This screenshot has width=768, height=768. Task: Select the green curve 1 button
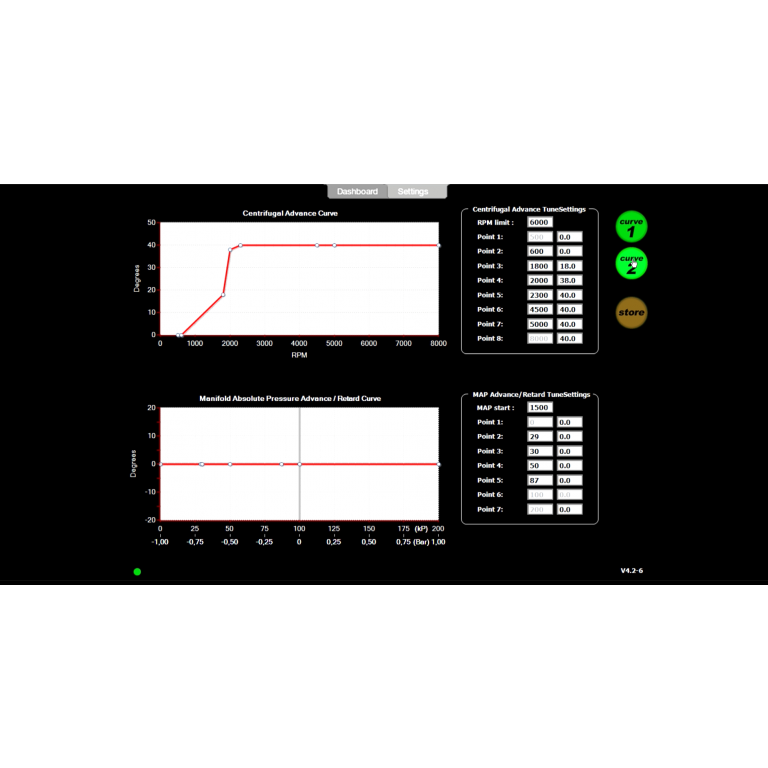click(x=631, y=227)
